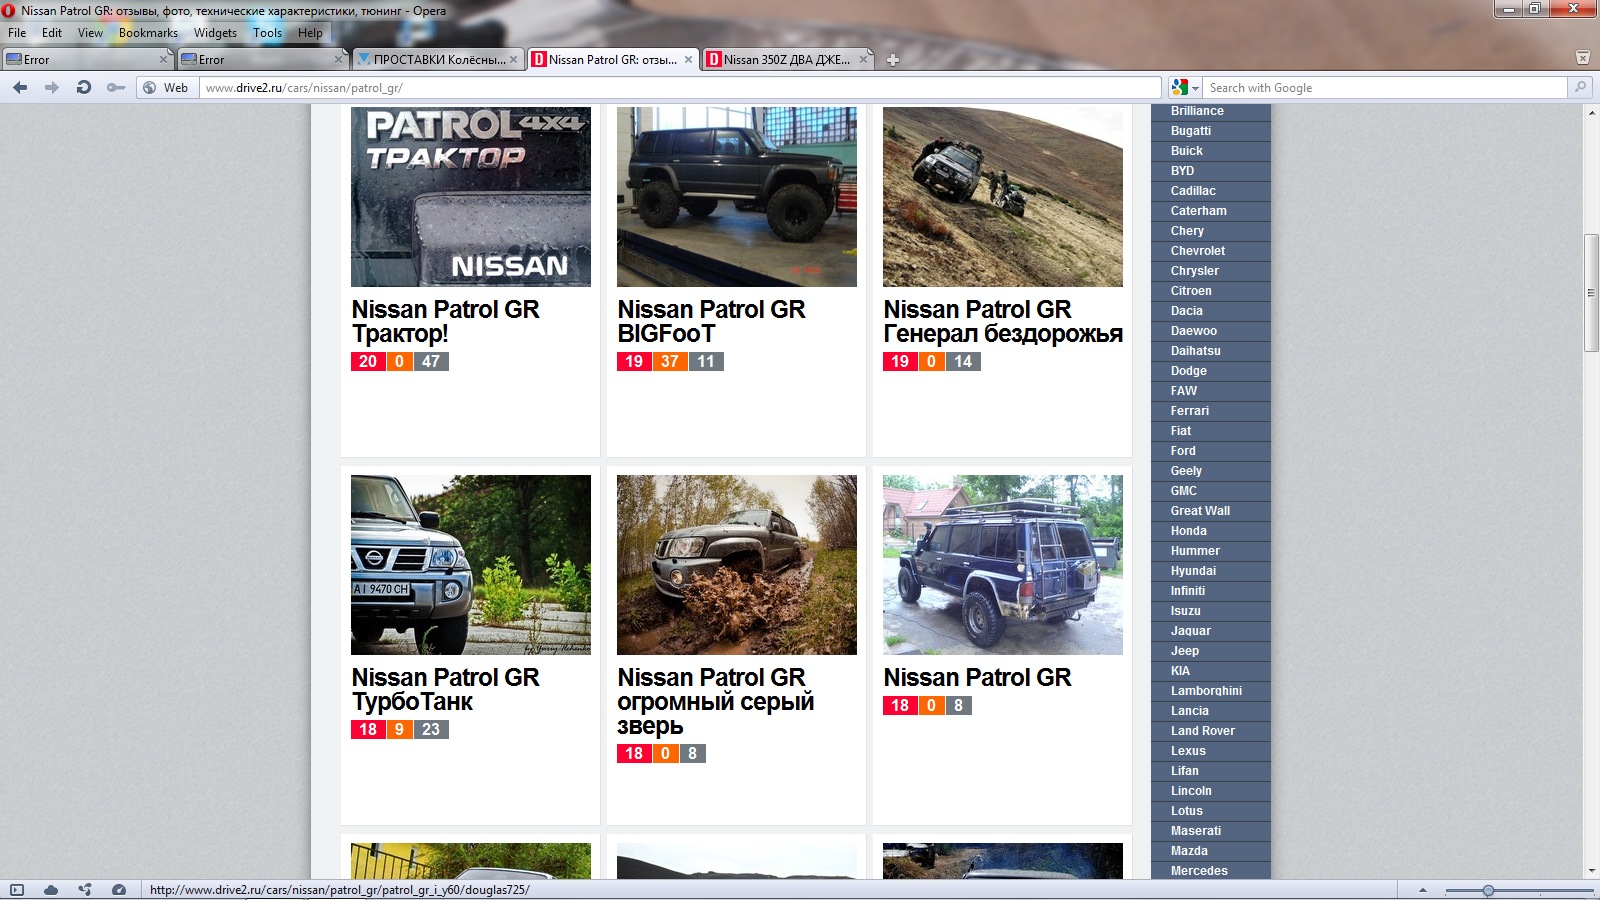Open the View menu
Viewport: 1600px width, 900px height.
coord(90,33)
